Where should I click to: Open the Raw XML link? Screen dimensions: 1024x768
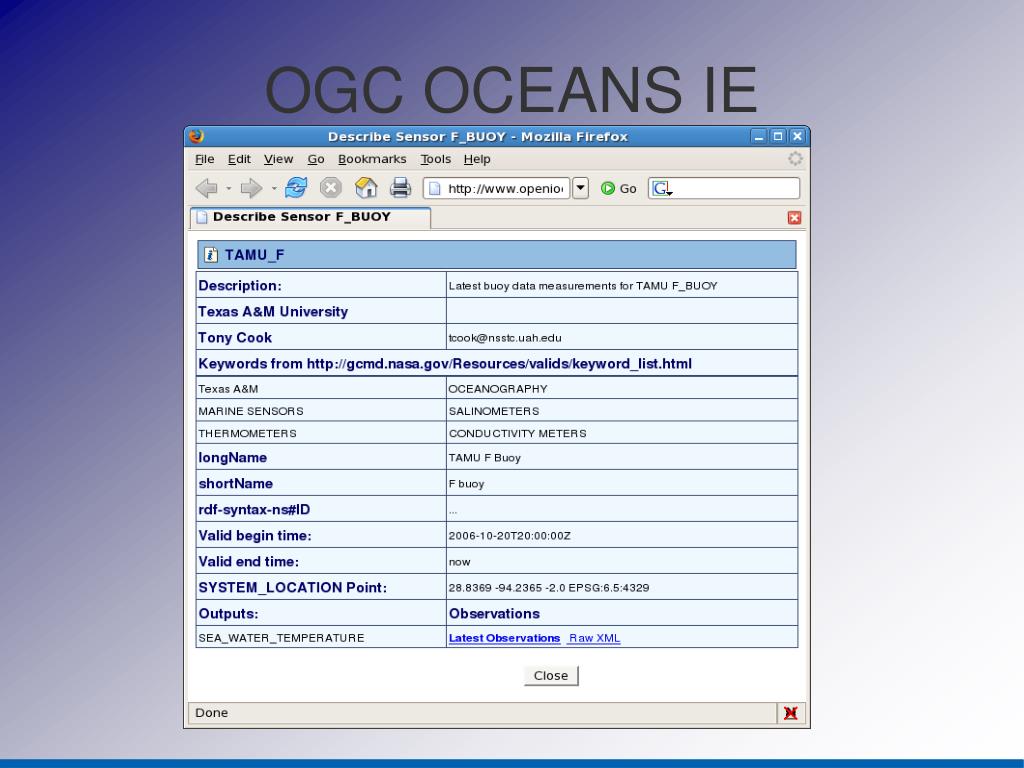[x=594, y=638]
